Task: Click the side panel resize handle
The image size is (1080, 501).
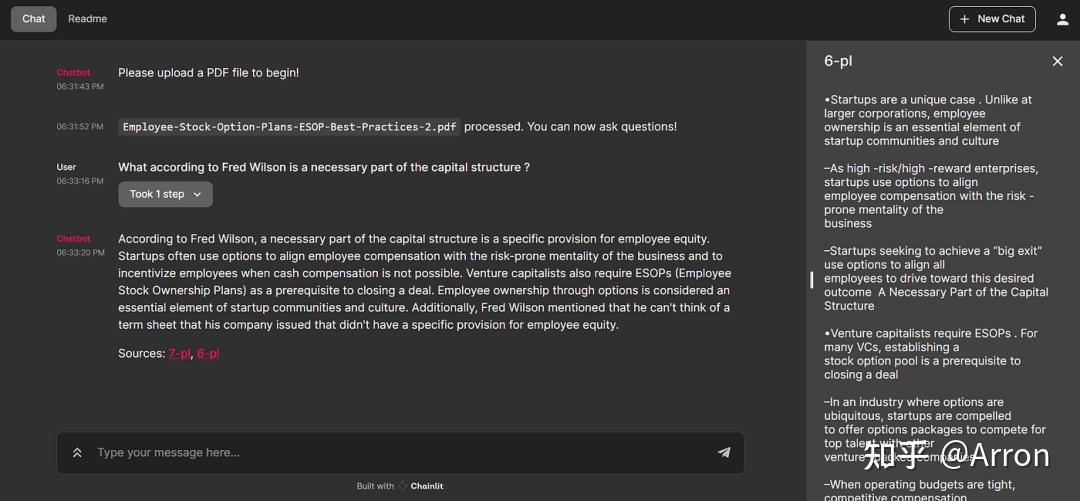Action: 811,280
